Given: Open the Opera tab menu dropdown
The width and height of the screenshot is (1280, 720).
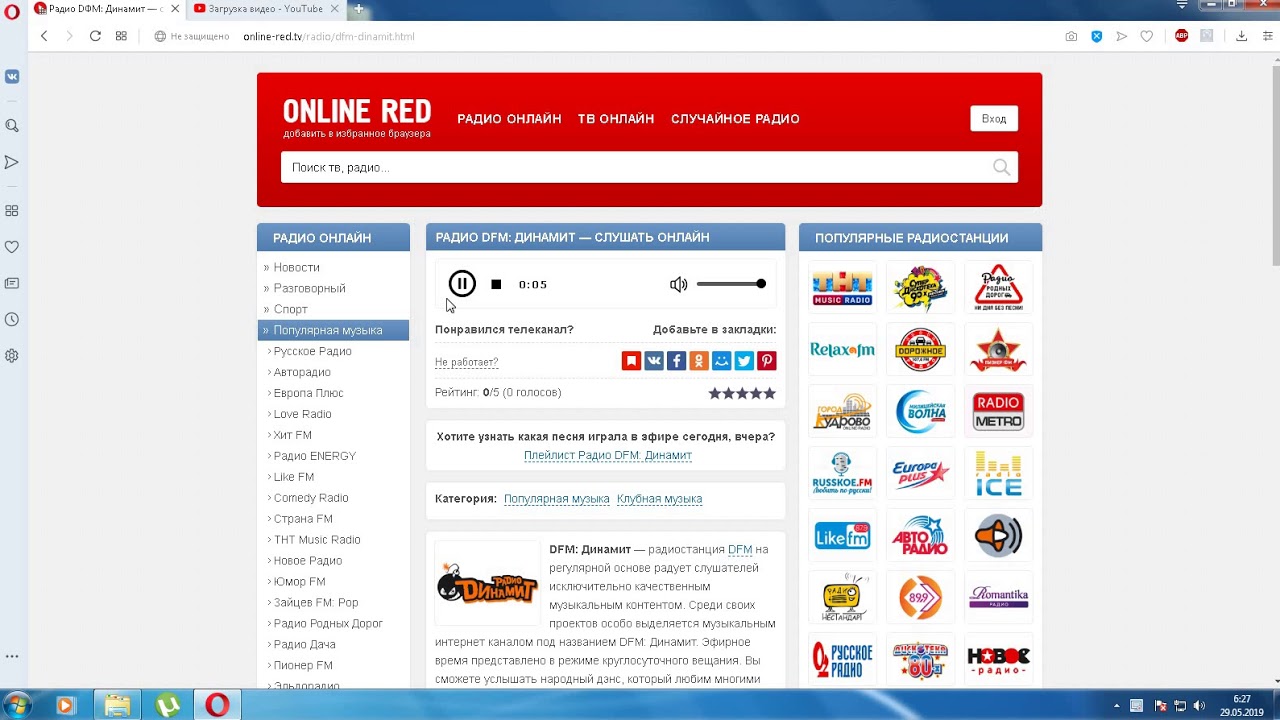Looking at the screenshot, I should coord(1182,6).
